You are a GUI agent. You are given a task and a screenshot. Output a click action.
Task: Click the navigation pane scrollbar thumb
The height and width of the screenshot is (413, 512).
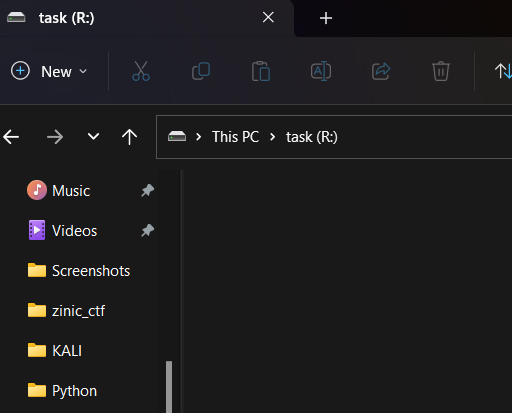click(x=169, y=387)
